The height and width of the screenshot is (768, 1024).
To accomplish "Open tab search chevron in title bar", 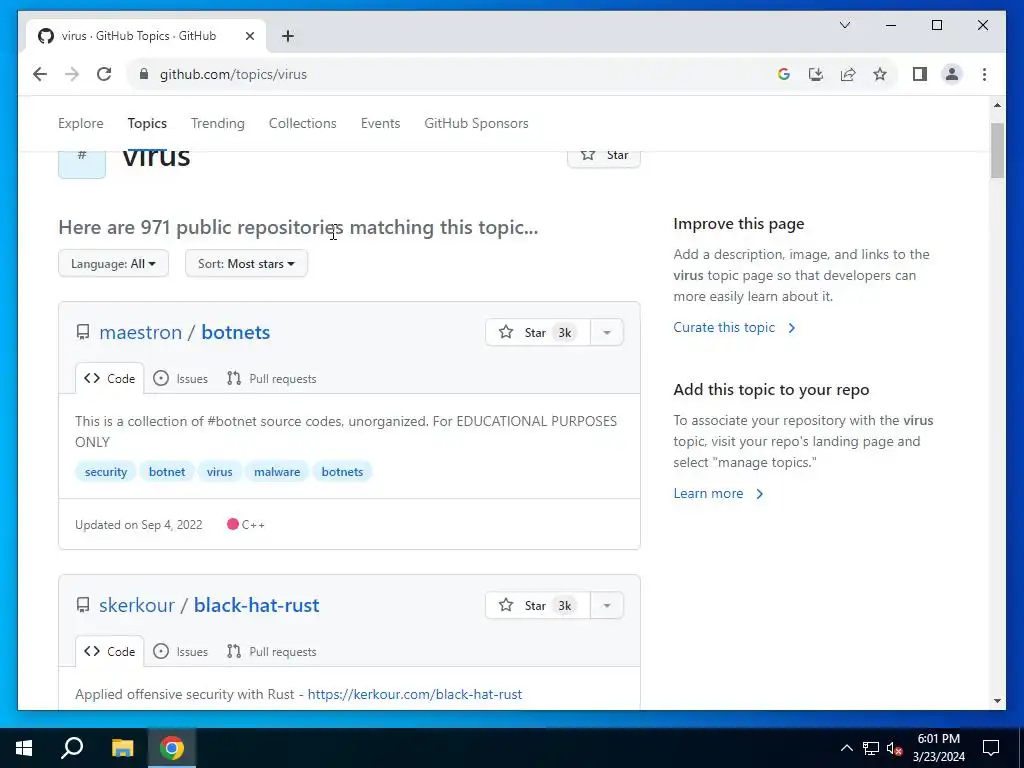I will [845, 25].
